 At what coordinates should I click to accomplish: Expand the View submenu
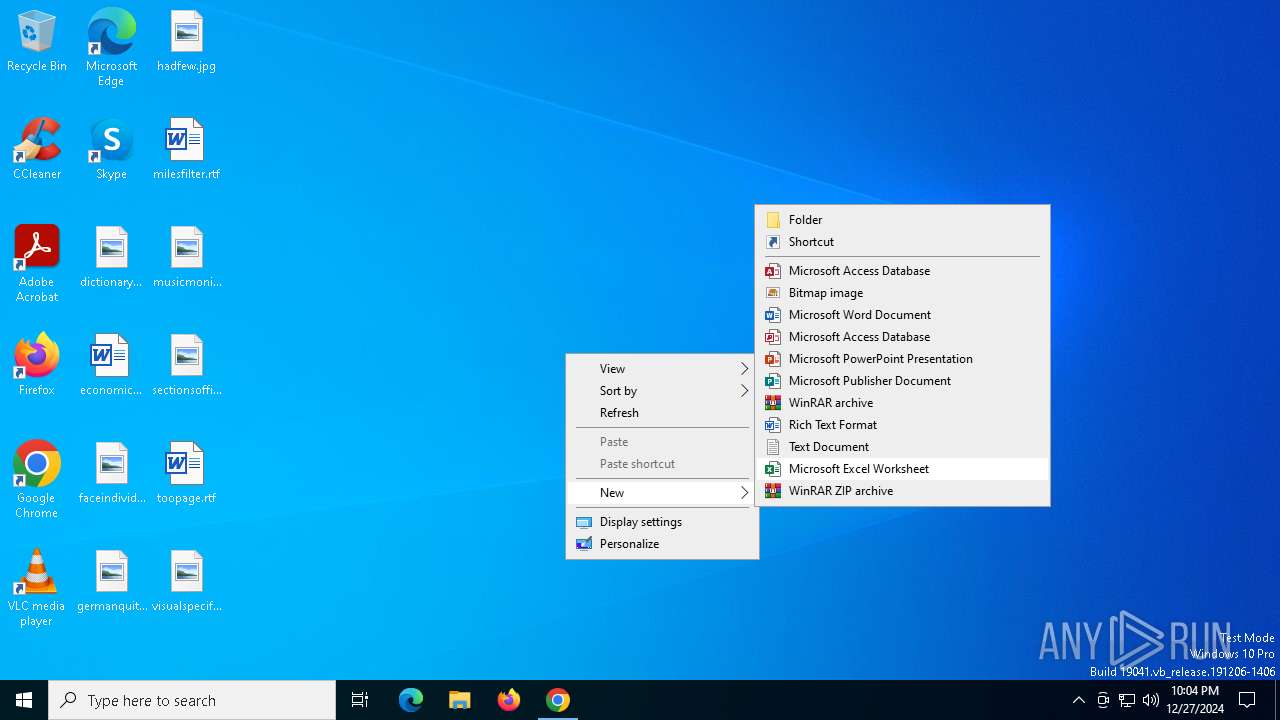tap(663, 369)
